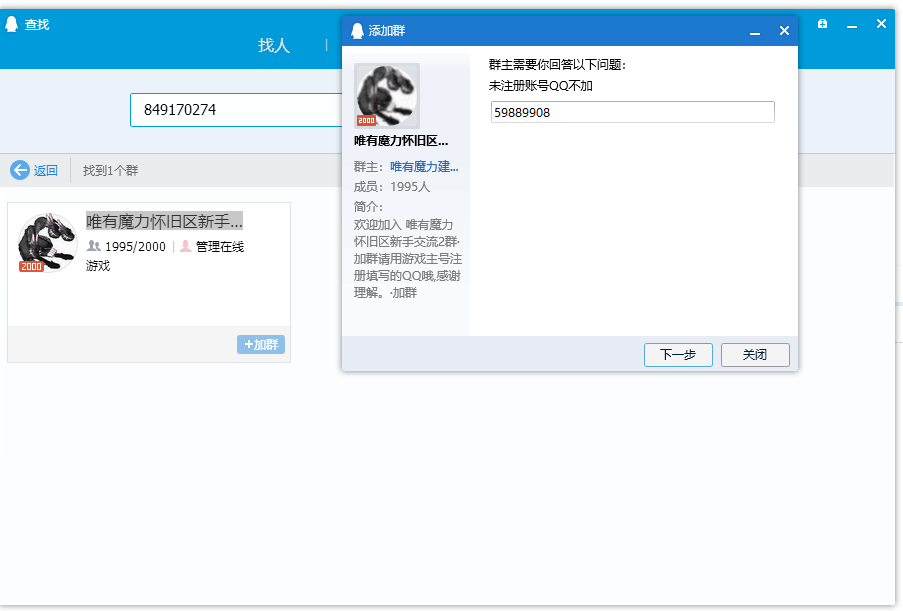Open the highlighted group name in the search result
Screen dimensions: 903x611
click(x=164, y=221)
